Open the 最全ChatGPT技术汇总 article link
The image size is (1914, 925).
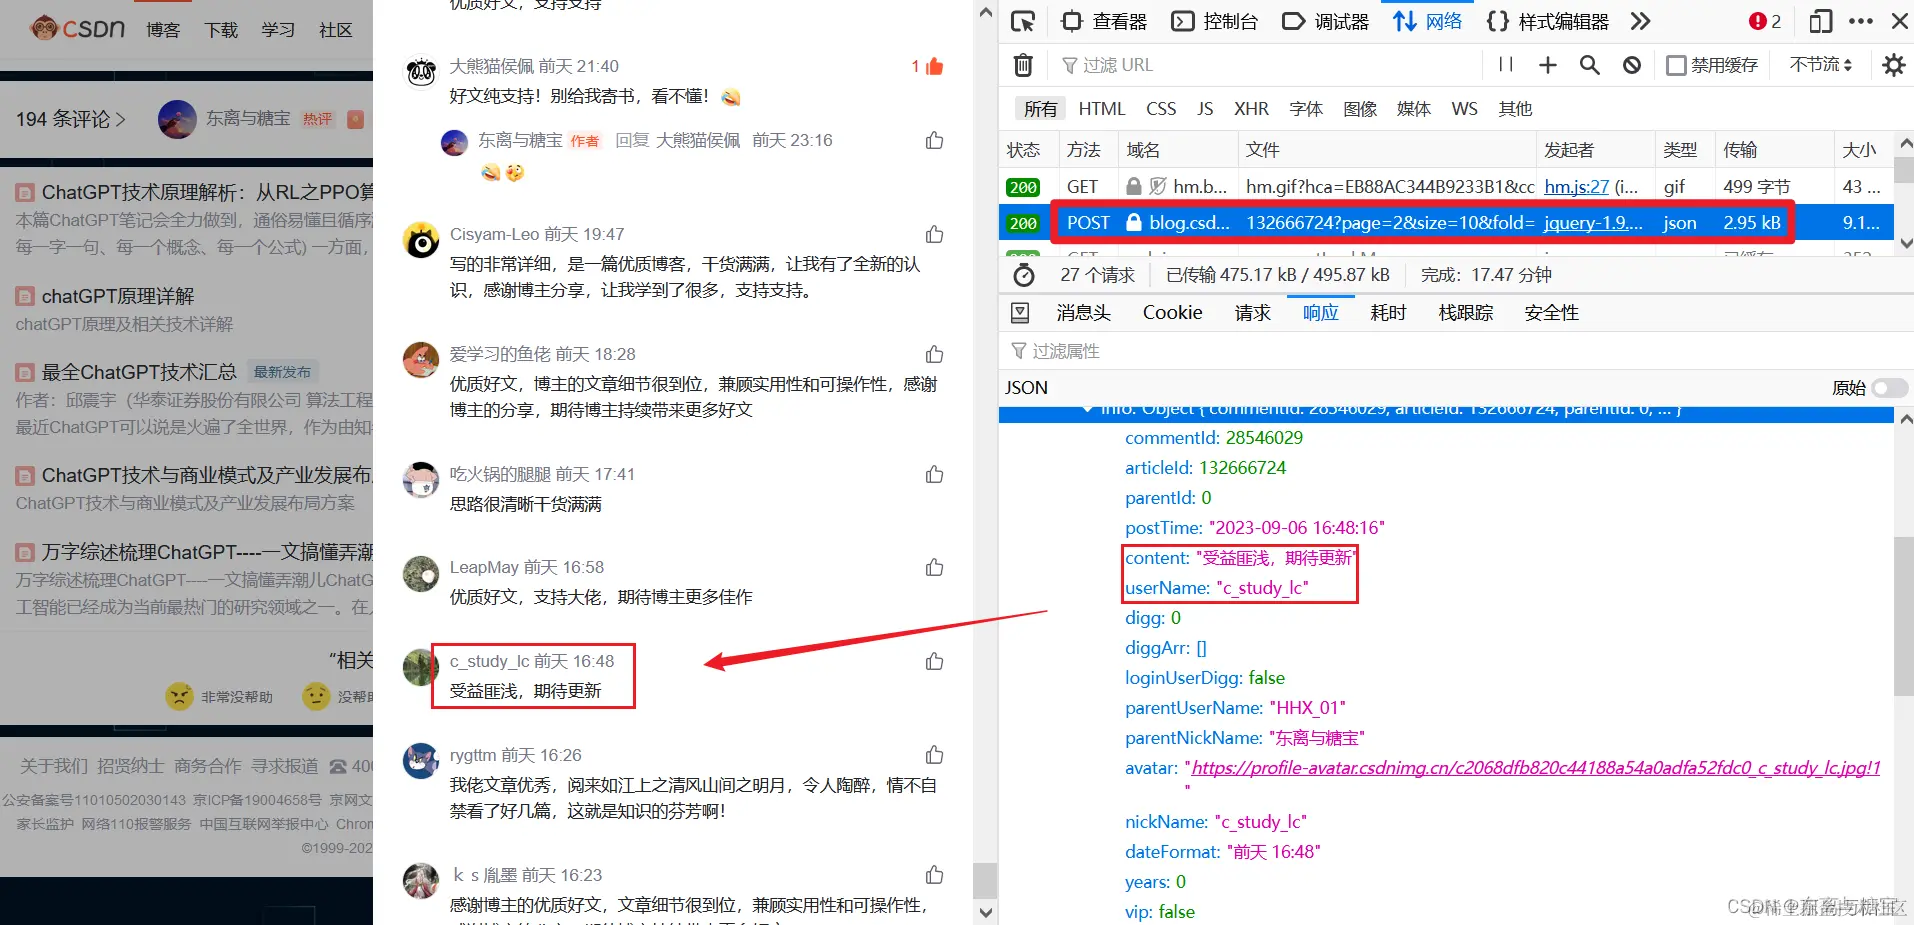[x=138, y=371]
